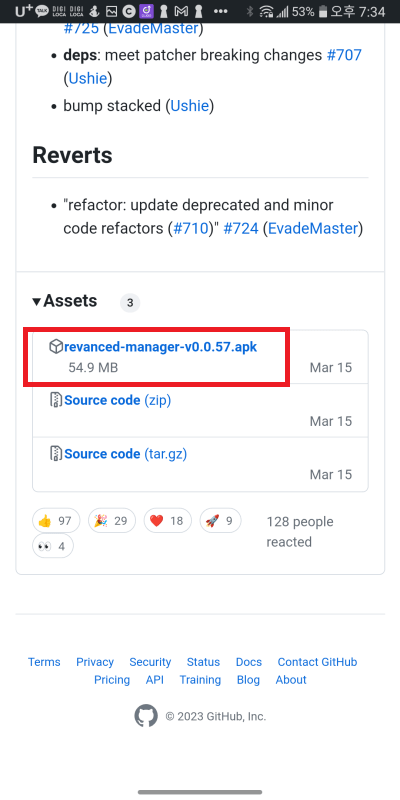Screen dimensions: 400x800
Task: Tap the three-dots more notifications icon
Action: click(220, 12)
